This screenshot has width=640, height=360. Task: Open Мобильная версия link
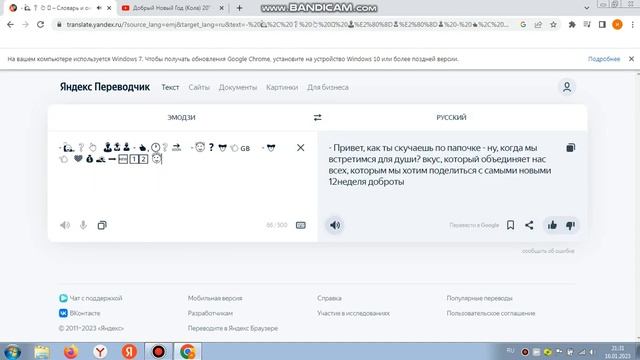coord(215,298)
